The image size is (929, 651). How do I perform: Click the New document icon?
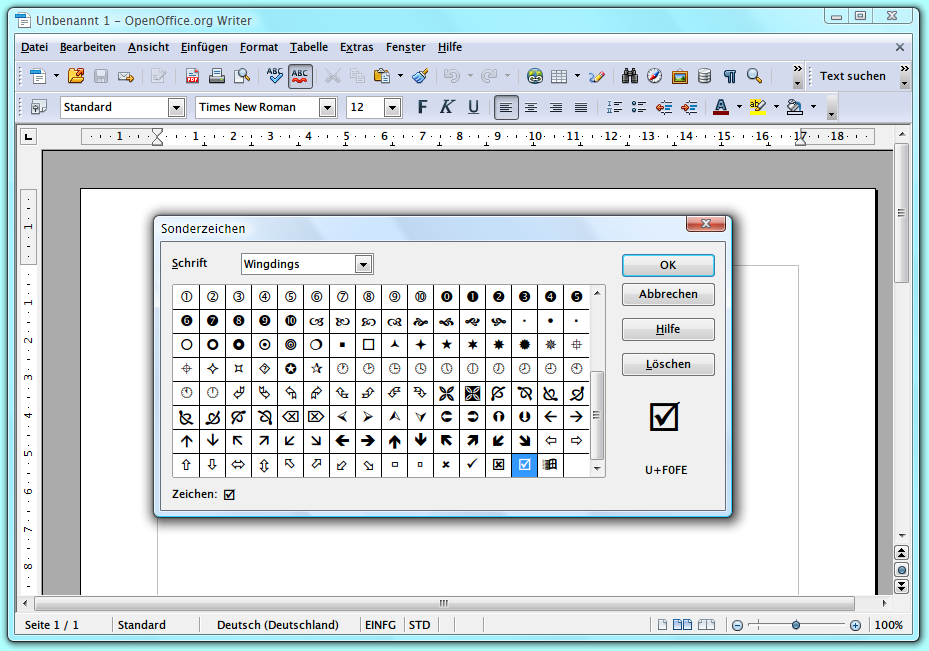(x=38, y=76)
